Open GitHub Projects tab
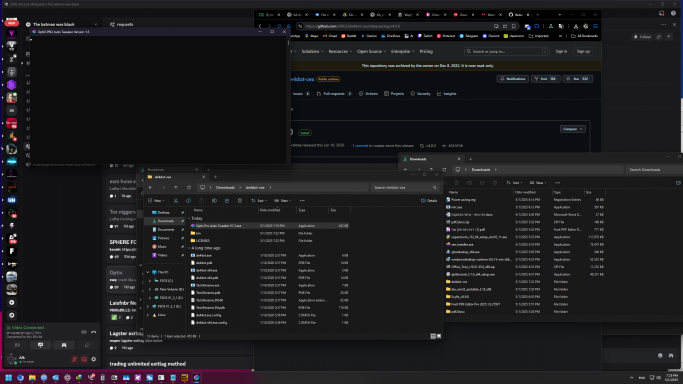683x384 pixels. tap(394, 94)
